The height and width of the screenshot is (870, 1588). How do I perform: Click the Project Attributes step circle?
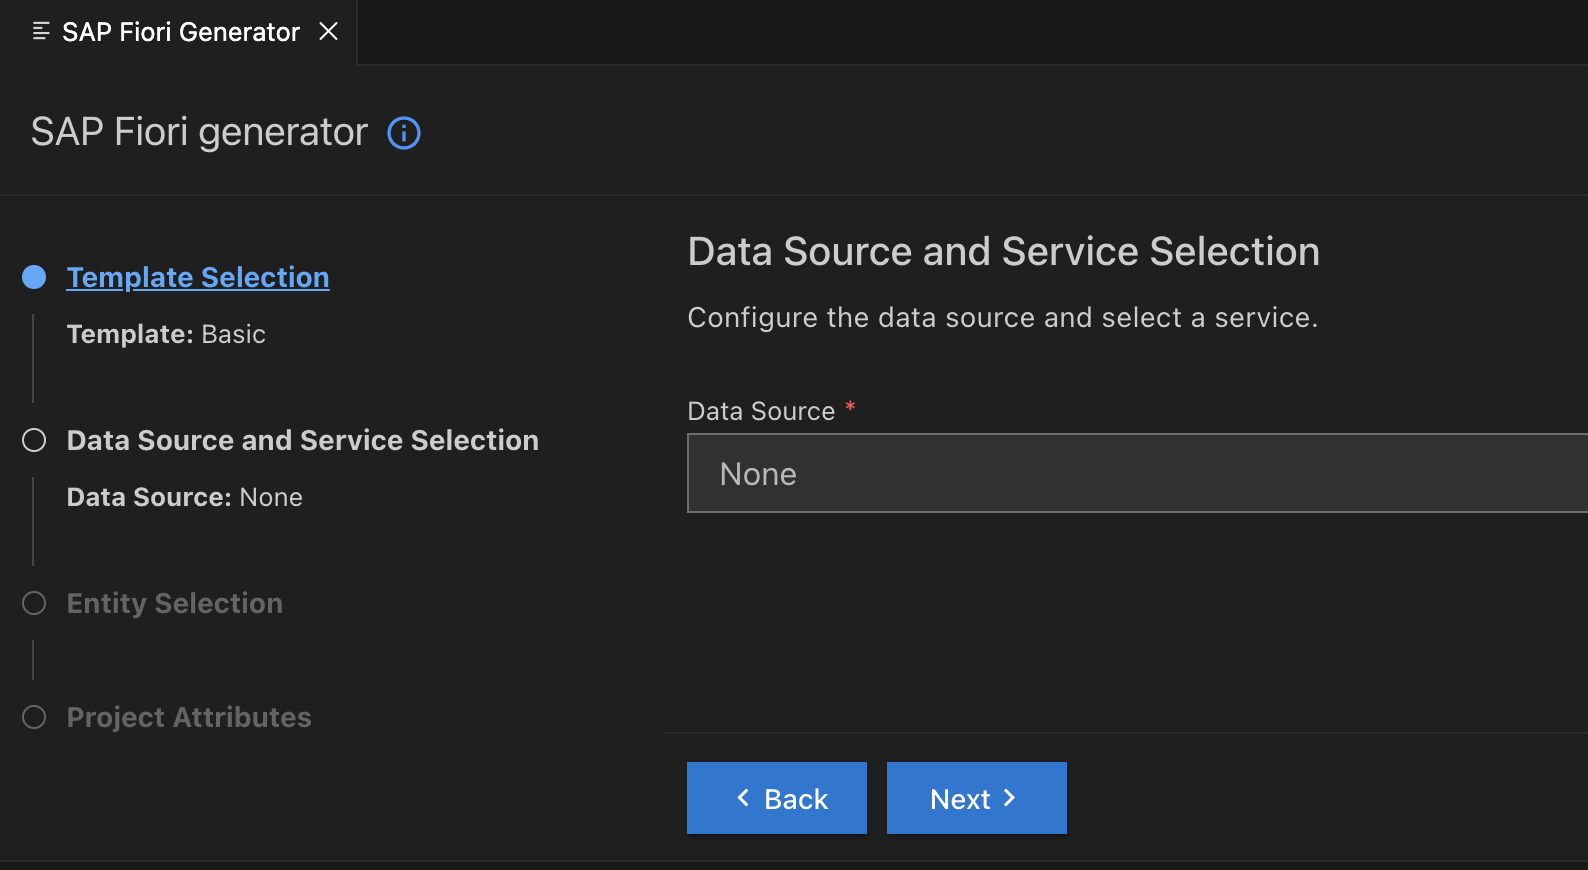pyautogui.click(x=34, y=717)
